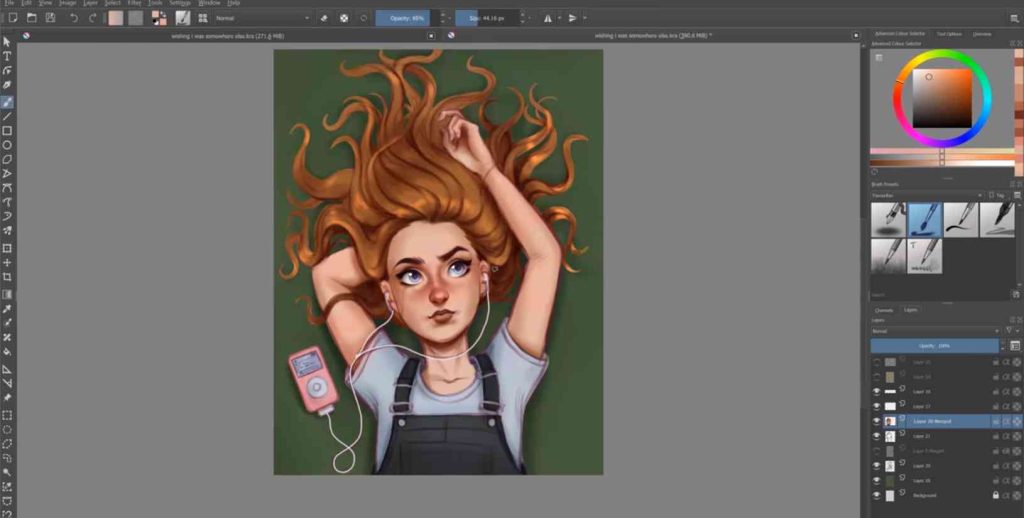Open the Filter menu

point(135,3)
